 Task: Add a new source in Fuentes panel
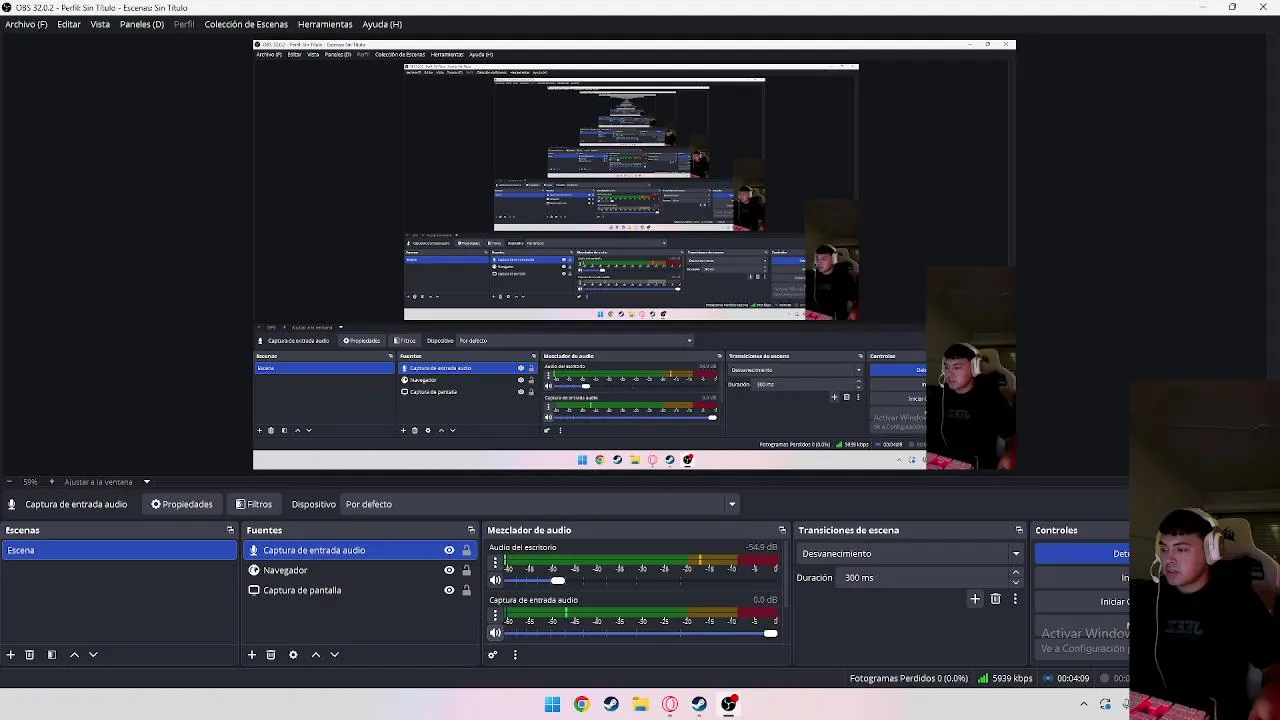click(252, 655)
